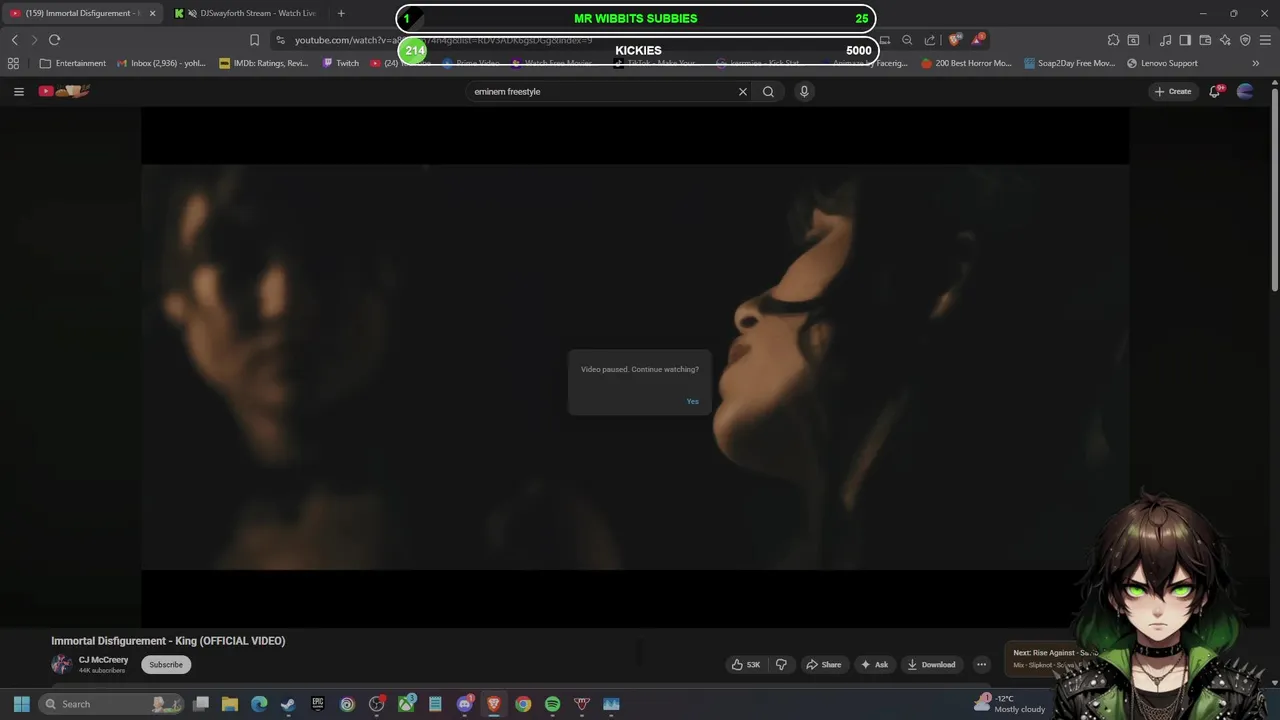The height and width of the screenshot is (720, 1280).
Task: Open the Share video button
Action: tap(824, 664)
